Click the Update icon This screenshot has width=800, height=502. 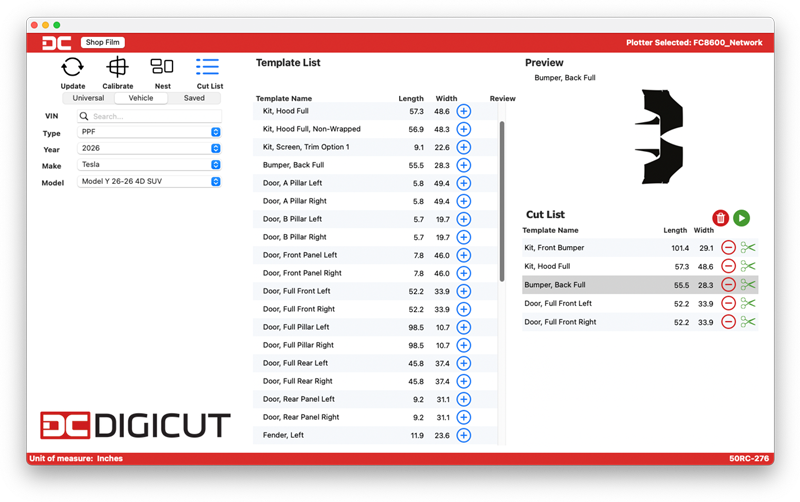tap(72, 67)
